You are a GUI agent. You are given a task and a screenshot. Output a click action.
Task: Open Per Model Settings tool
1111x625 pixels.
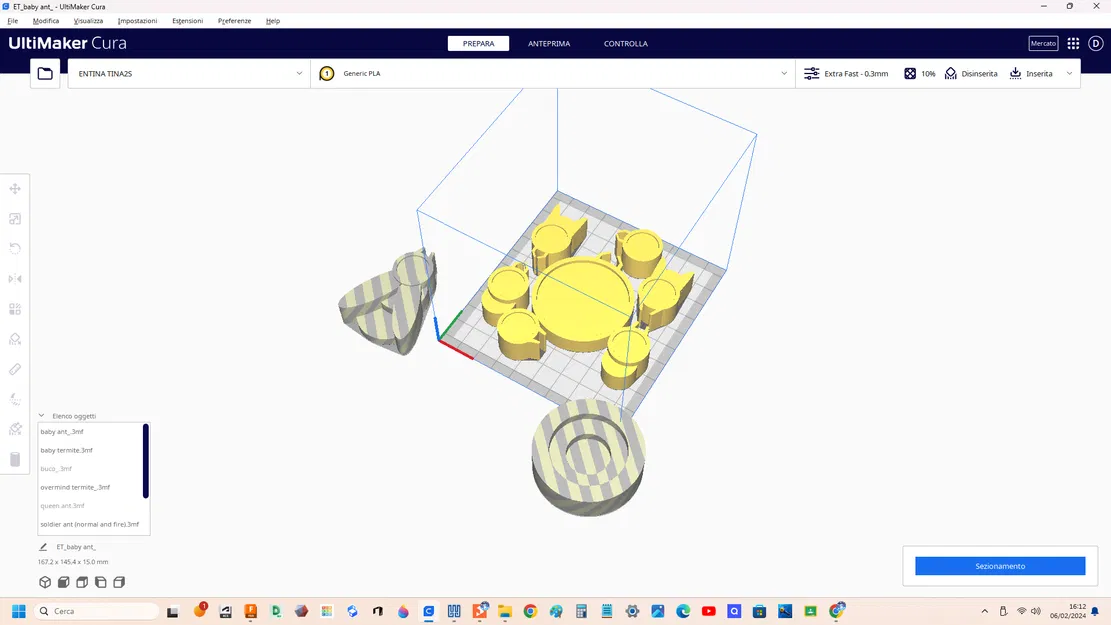(15, 308)
